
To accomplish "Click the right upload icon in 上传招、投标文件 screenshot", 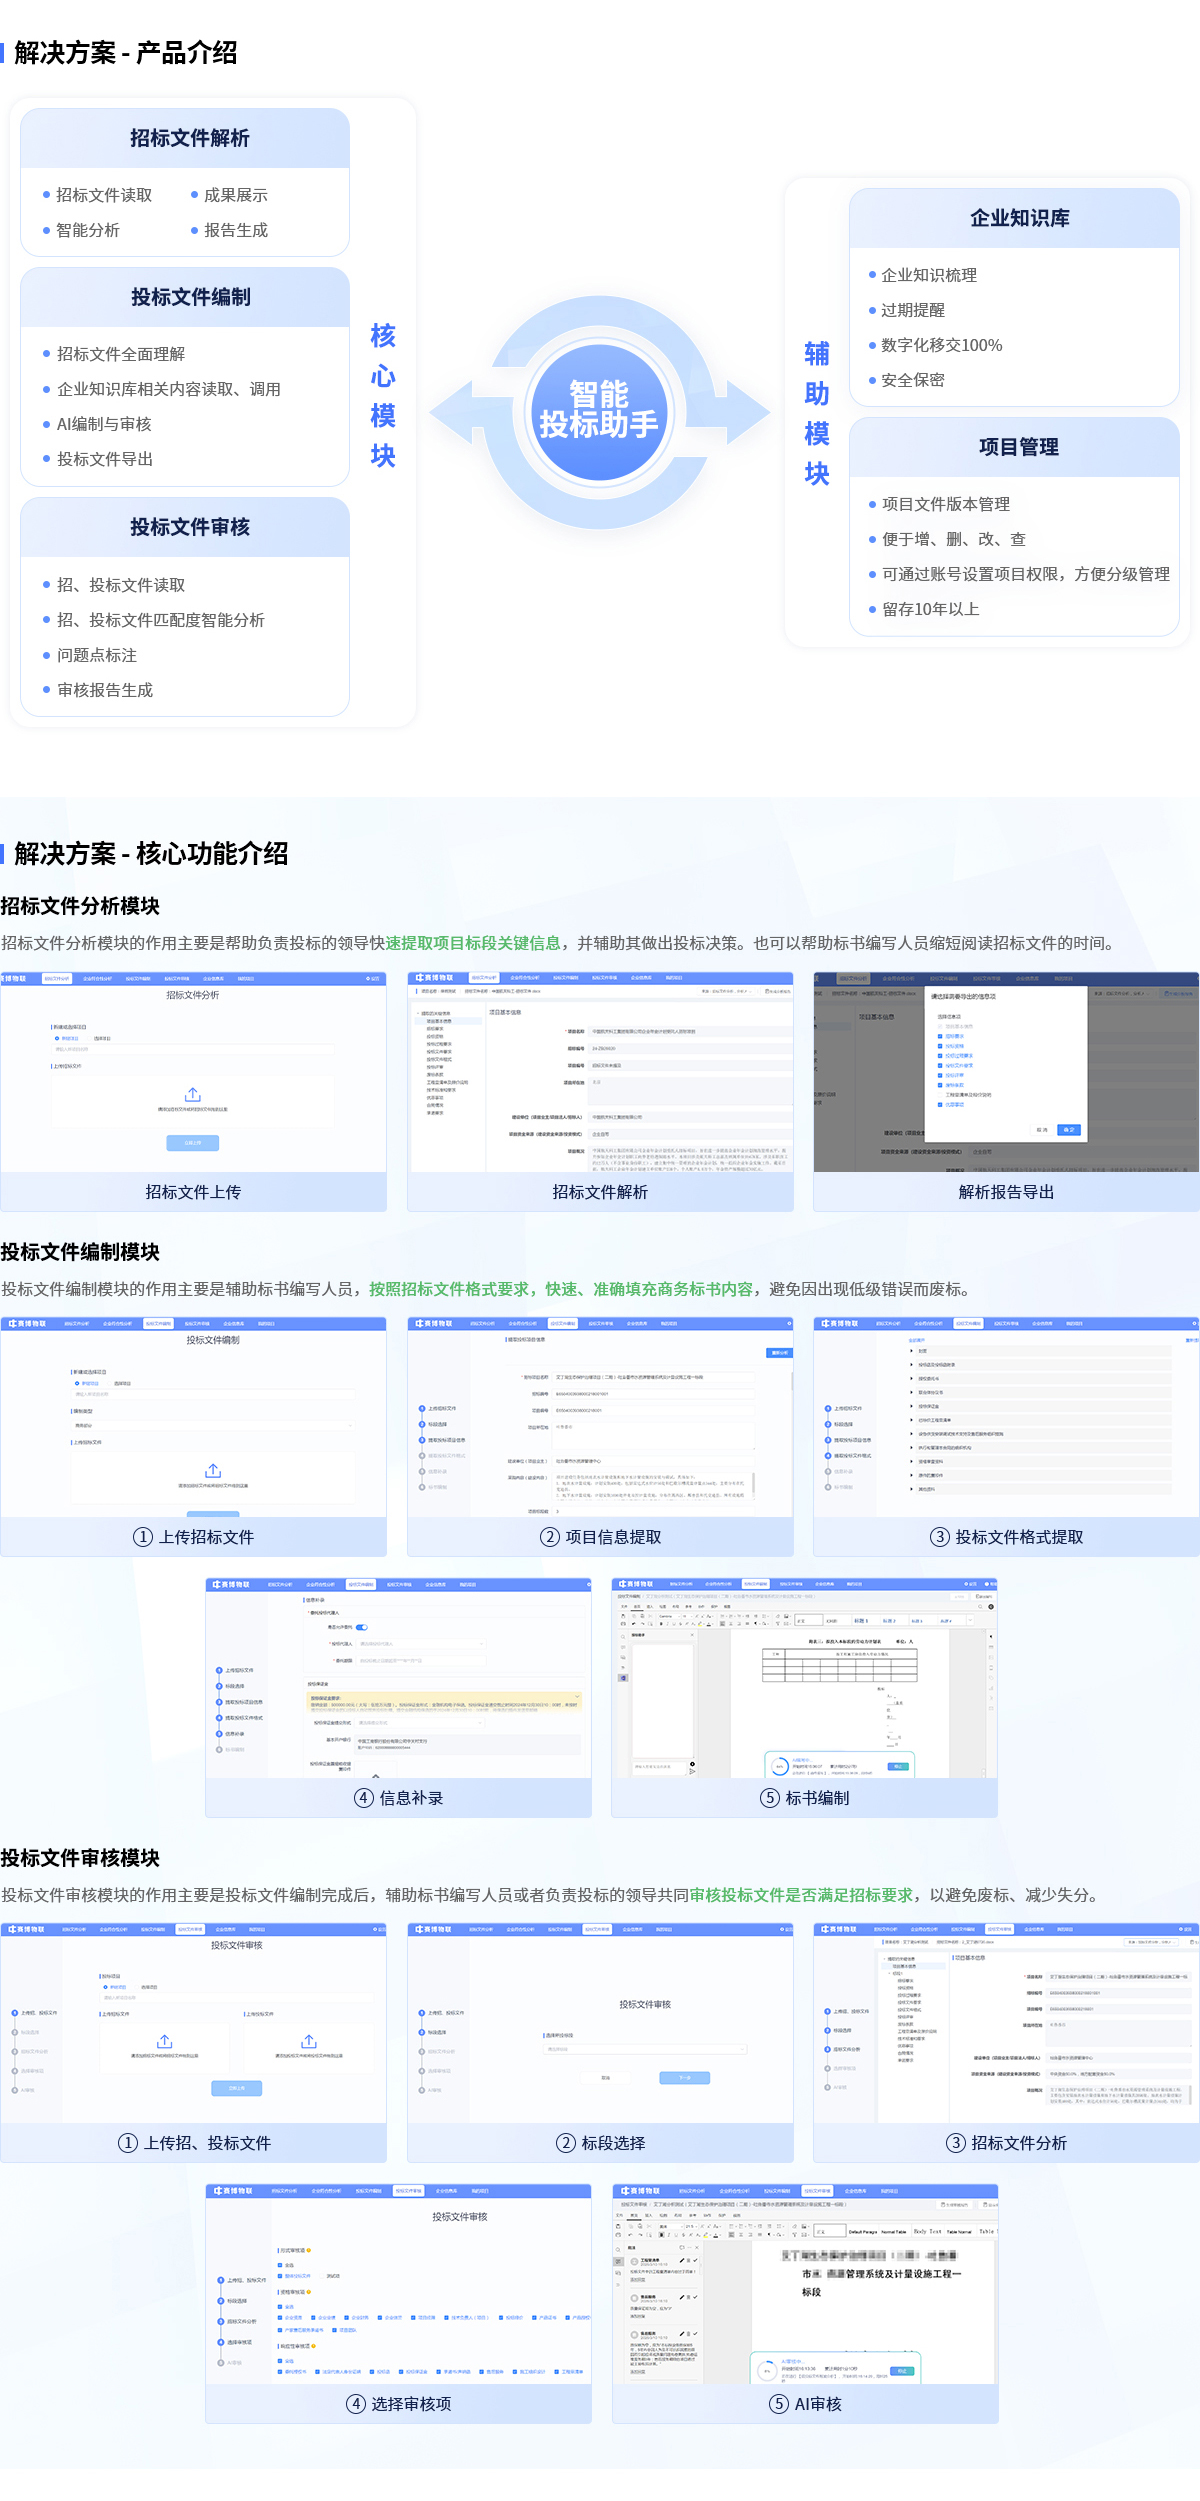I will click(309, 2041).
